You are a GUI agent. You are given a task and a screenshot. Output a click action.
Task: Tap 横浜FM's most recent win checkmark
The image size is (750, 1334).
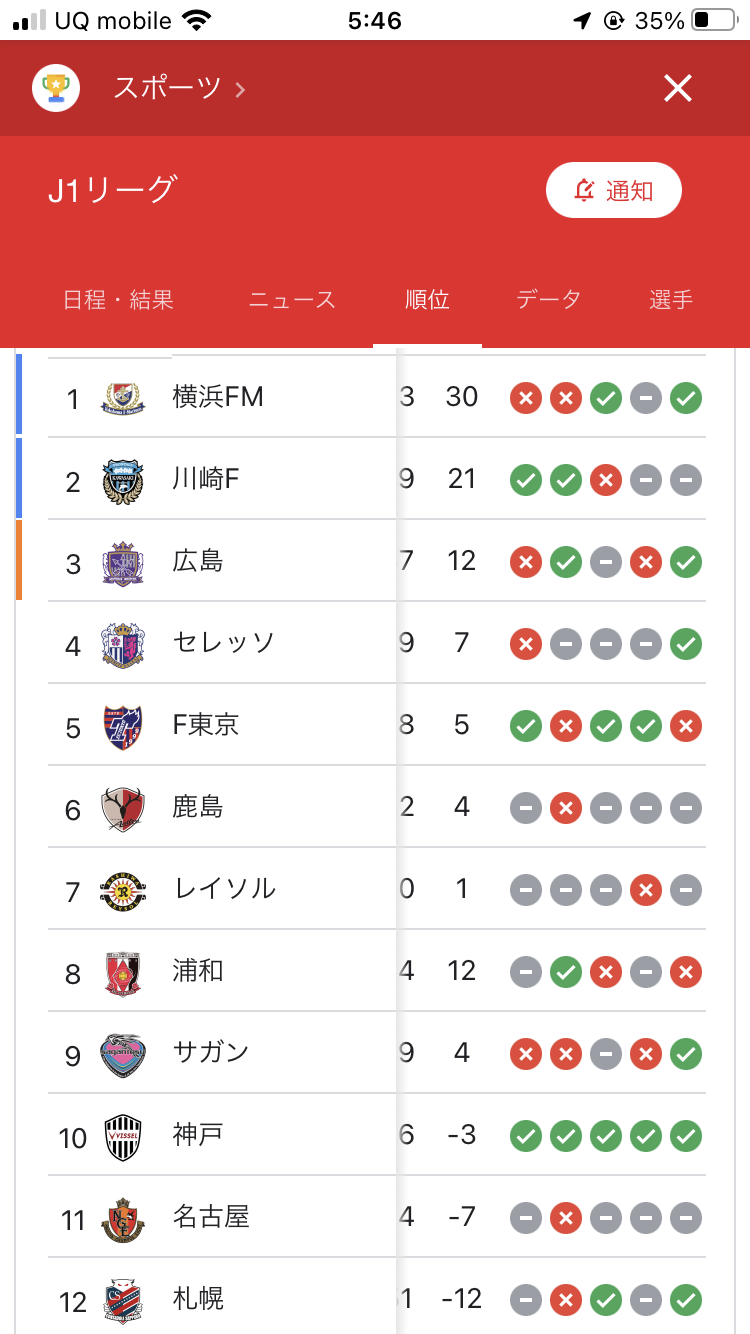(x=686, y=398)
